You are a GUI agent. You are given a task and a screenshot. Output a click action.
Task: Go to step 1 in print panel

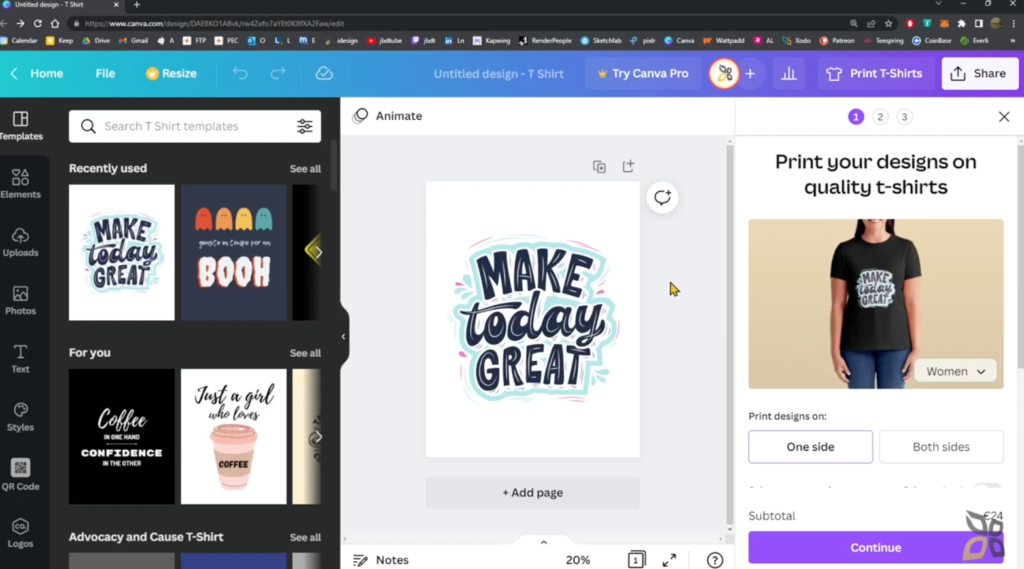click(856, 117)
